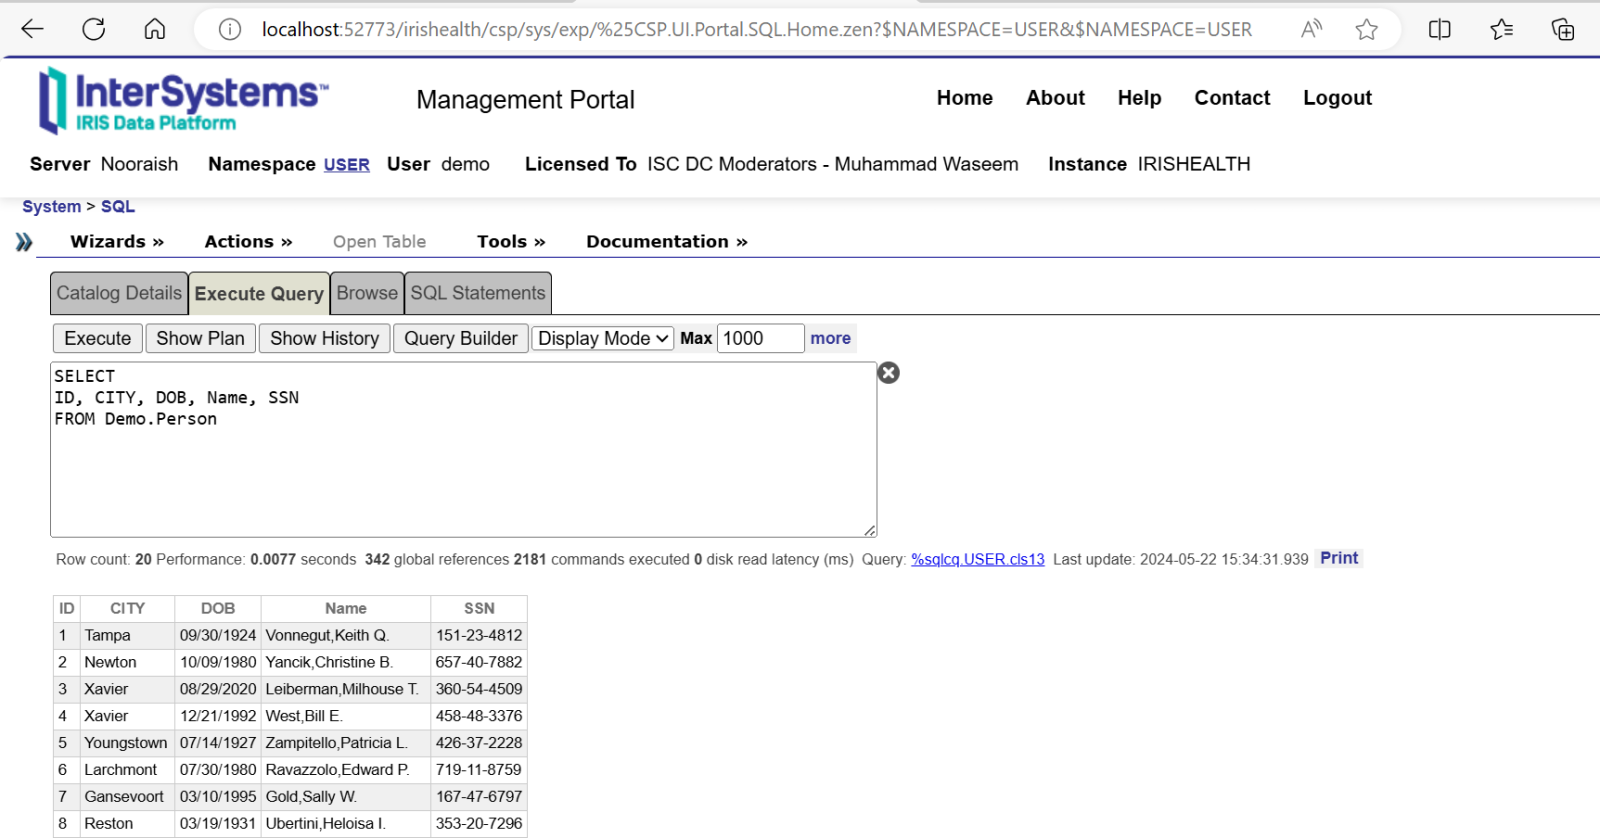The image size is (1600, 838).
Task: Click the browser back arrow
Action: coord(32,29)
